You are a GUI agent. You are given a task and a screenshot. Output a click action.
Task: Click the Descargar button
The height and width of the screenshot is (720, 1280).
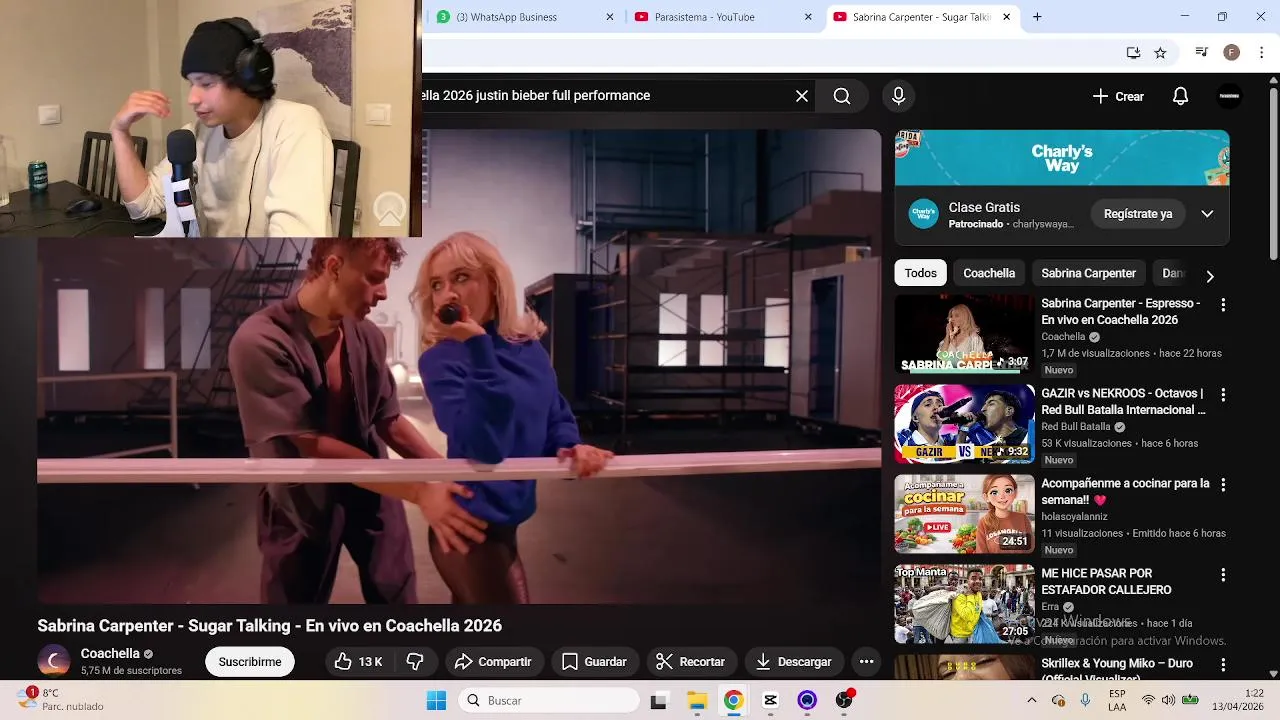point(795,662)
